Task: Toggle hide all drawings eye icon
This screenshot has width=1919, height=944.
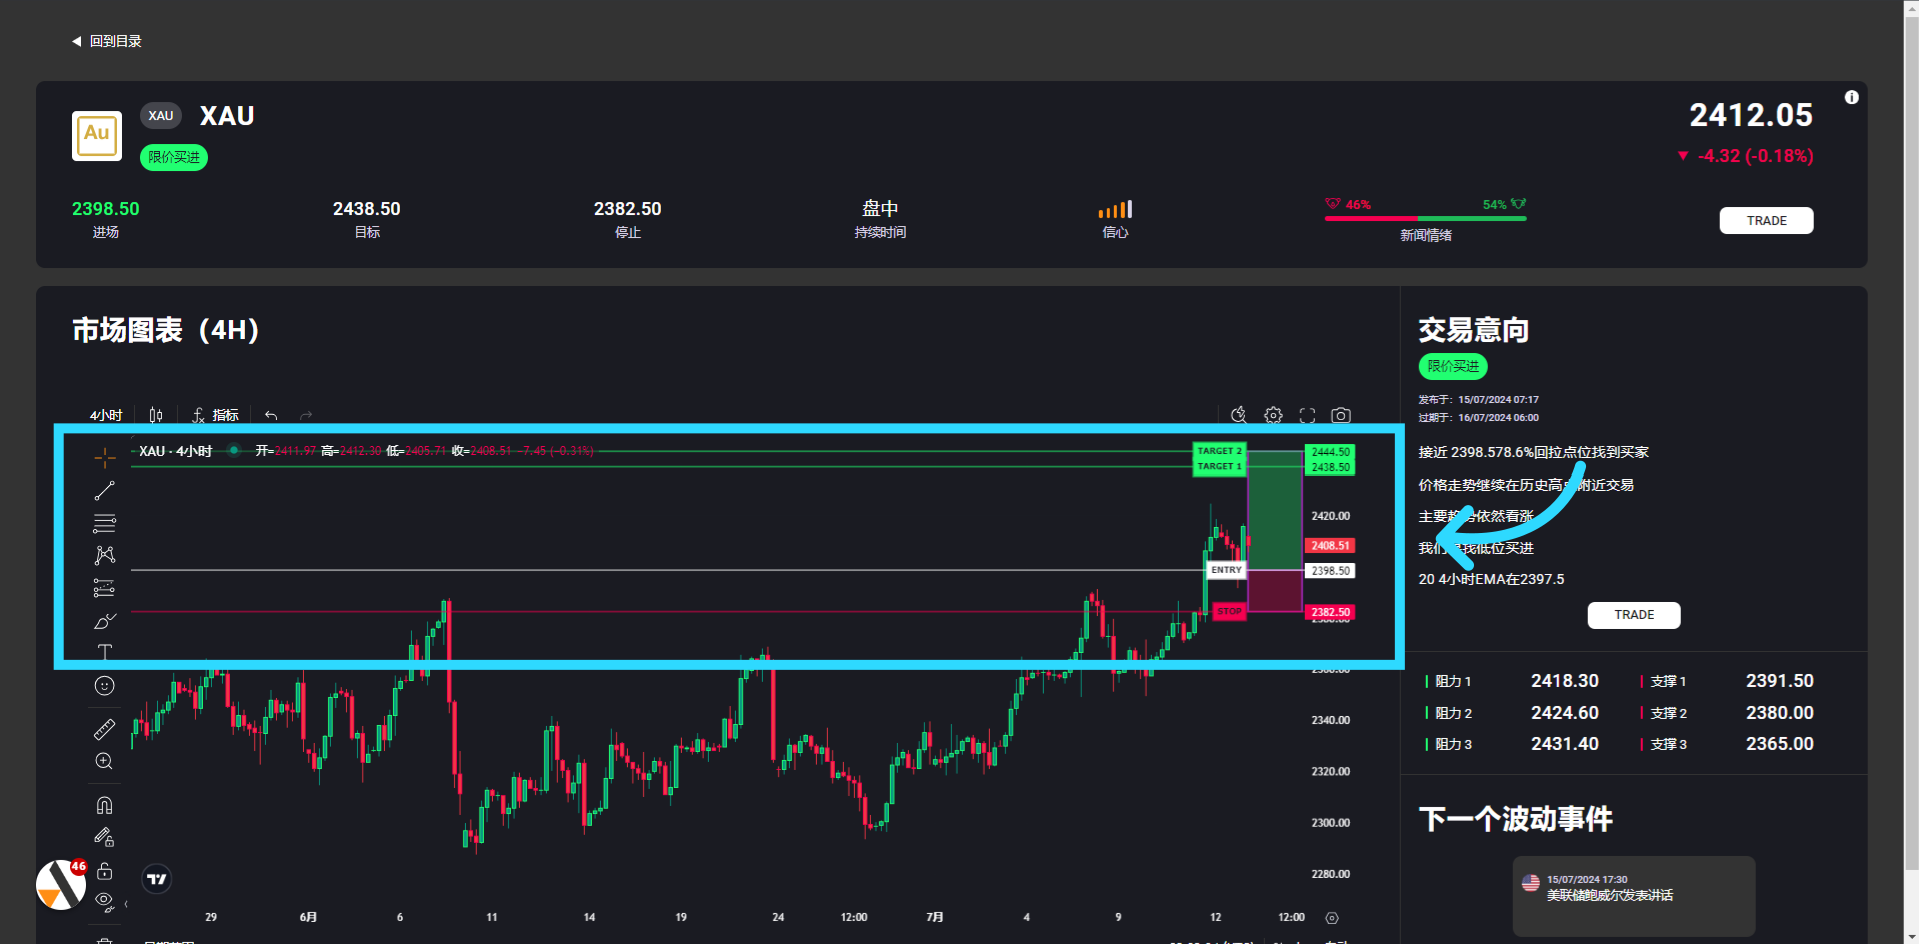Action: pos(105,901)
